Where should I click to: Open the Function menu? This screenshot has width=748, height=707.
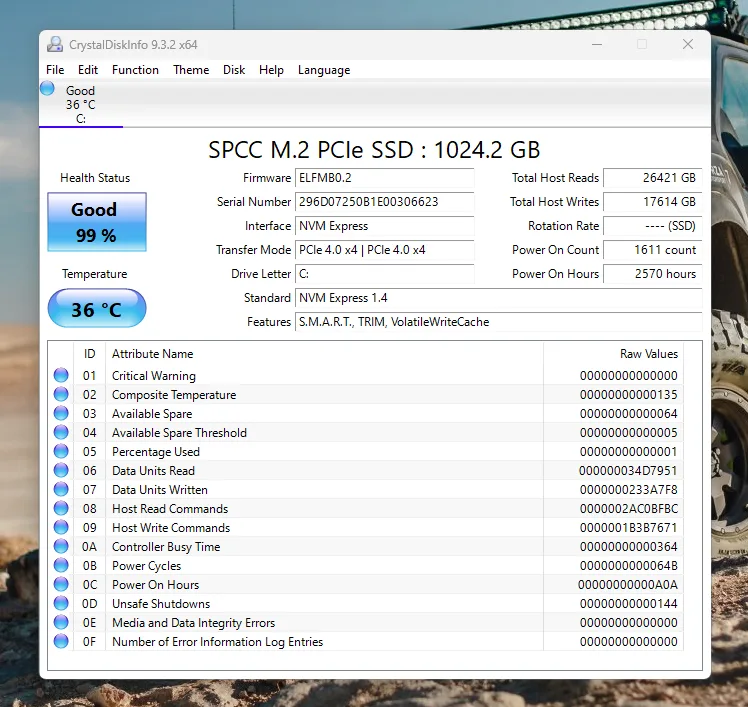pos(135,70)
